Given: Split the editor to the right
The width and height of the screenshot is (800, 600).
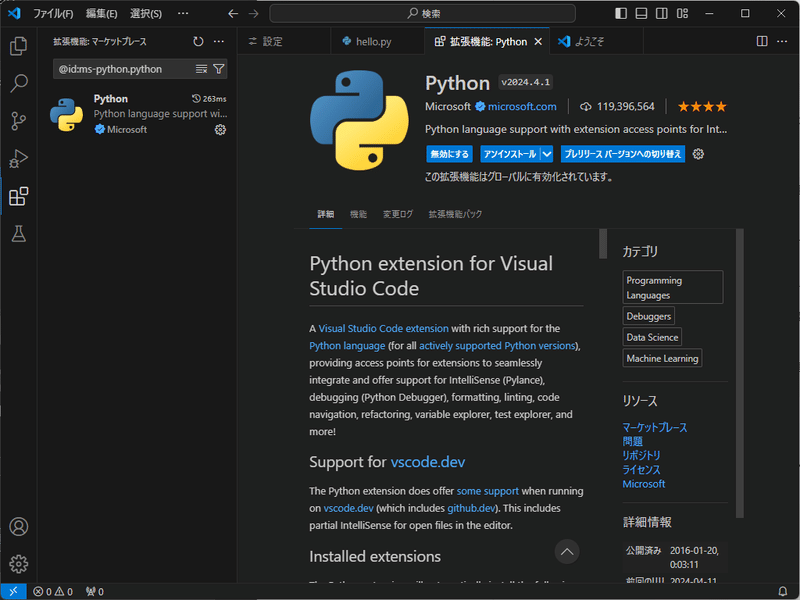Looking at the screenshot, I should coord(762,41).
